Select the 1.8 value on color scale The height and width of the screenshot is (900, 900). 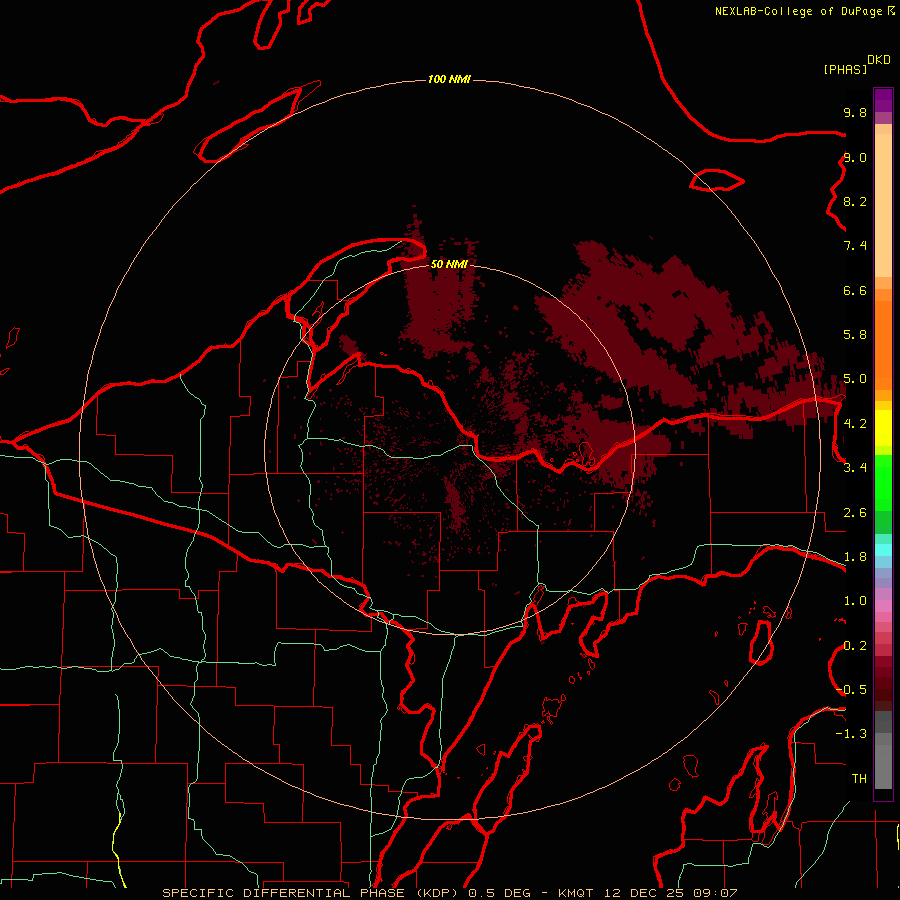click(x=855, y=557)
